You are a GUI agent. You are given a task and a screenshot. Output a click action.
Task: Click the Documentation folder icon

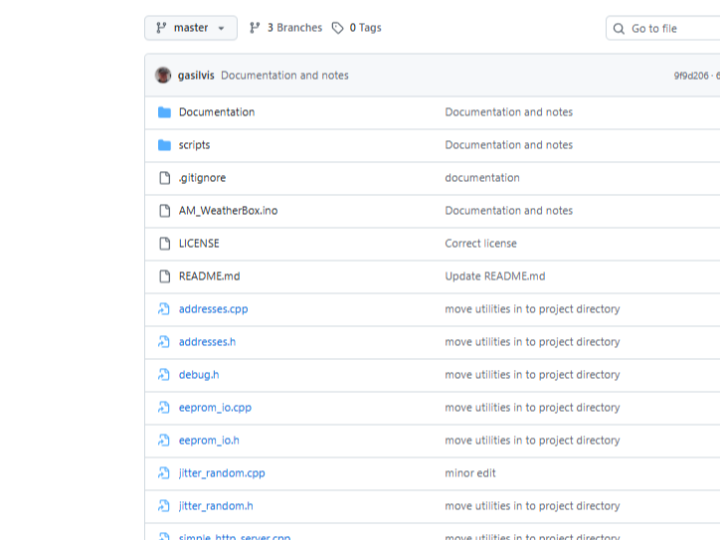click(164, 112)
